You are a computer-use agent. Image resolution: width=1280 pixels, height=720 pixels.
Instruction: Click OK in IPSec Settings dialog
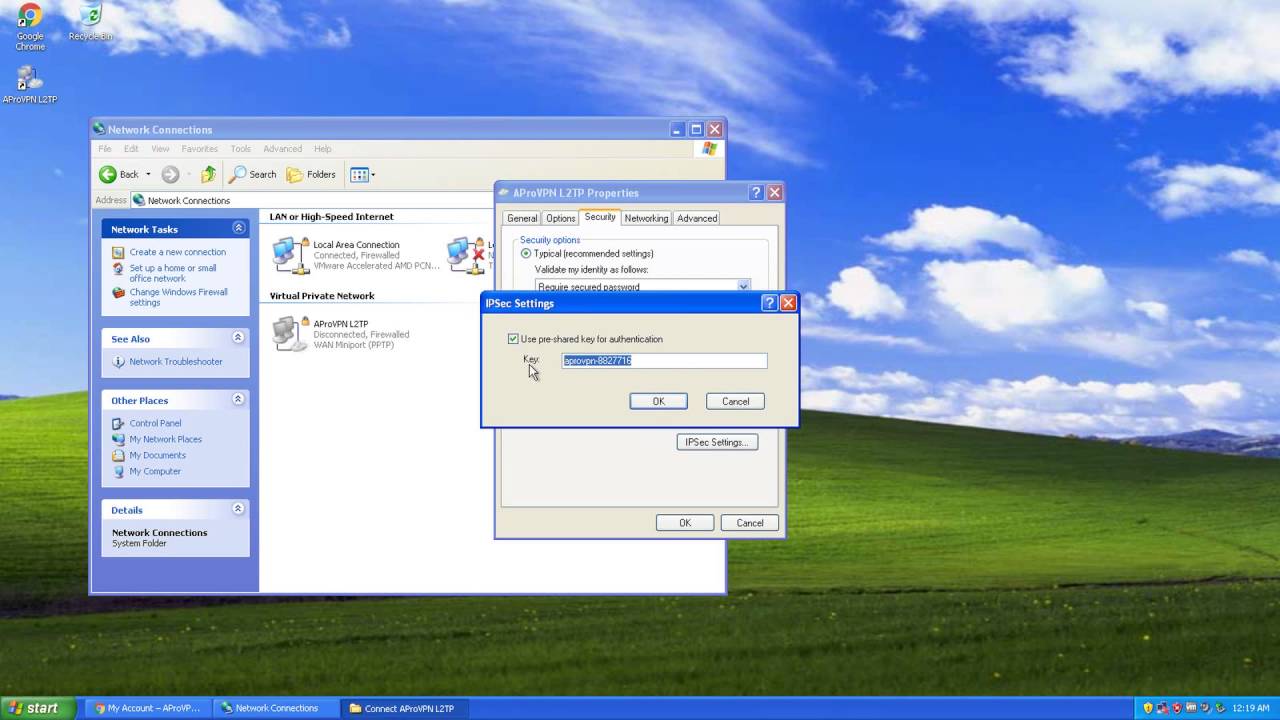coord(658,401)
